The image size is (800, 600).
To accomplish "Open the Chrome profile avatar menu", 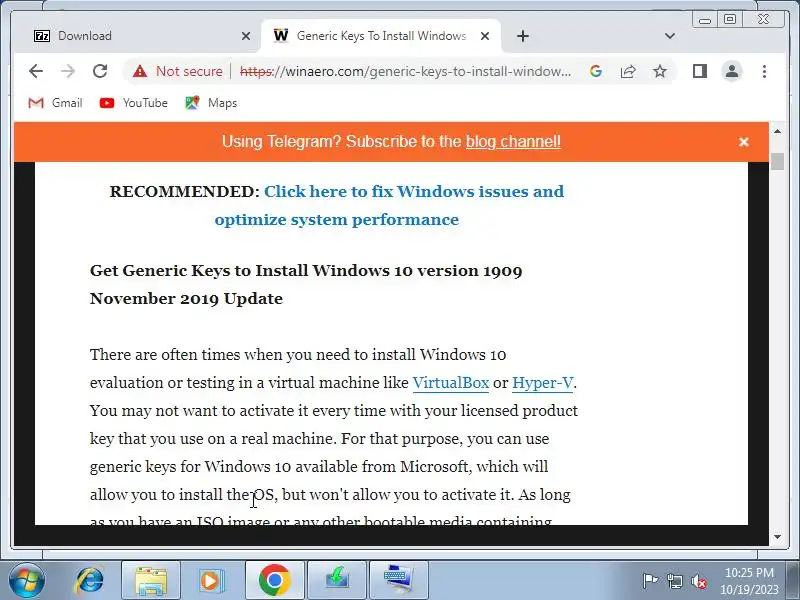I will pos(732,71).
